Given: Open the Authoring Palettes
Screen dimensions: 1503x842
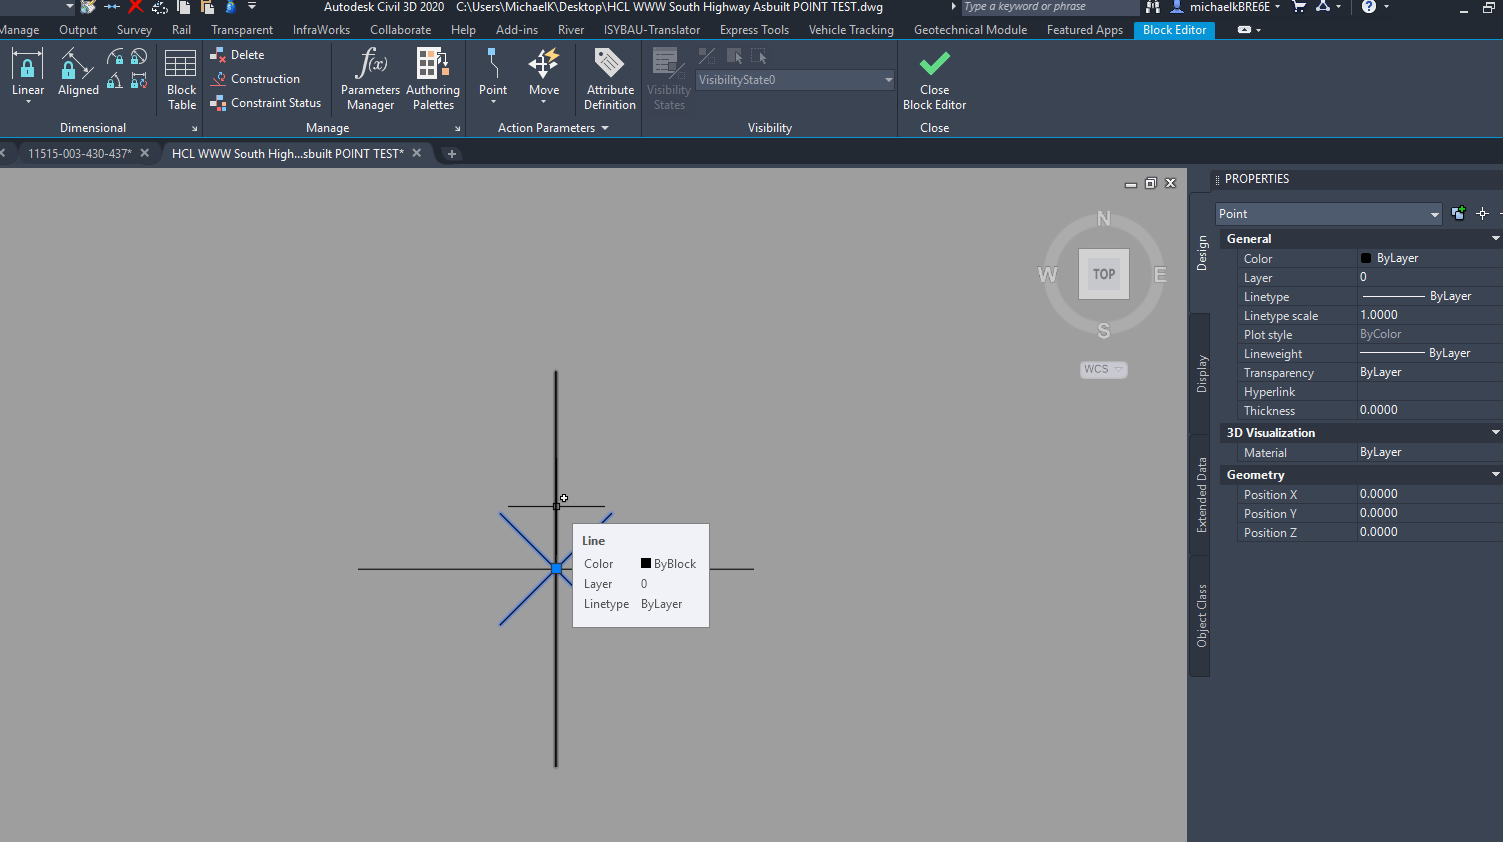Looking at the screenshot, I should click(x=433, y=76).
